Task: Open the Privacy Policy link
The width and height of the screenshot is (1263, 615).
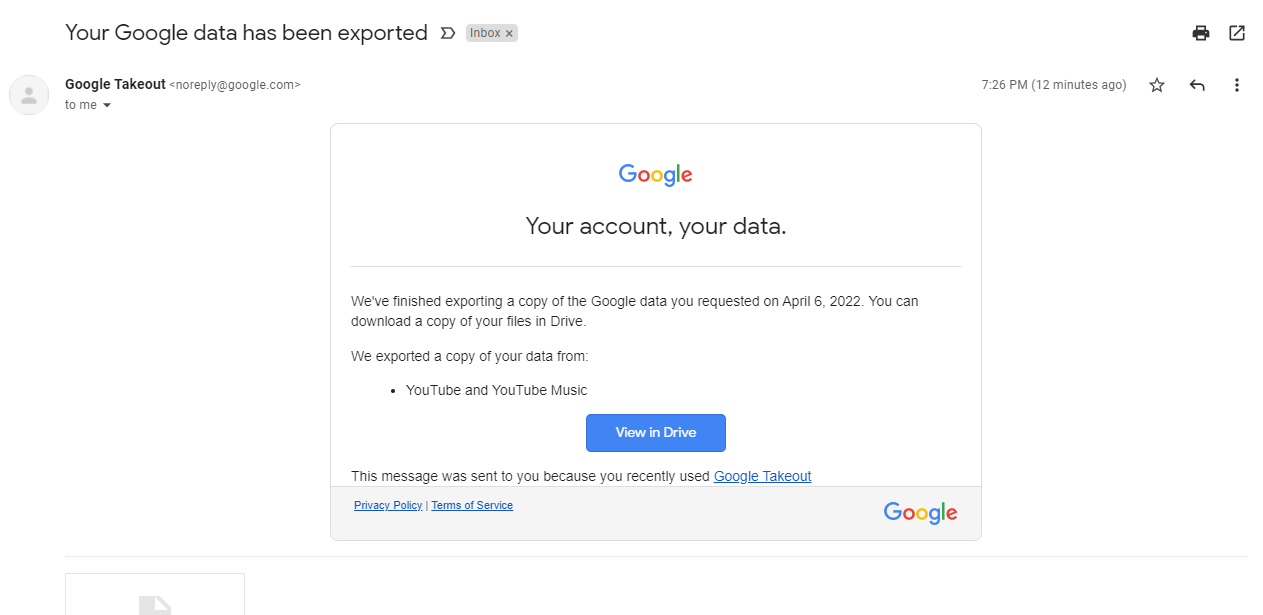Action: [x=388, y=505]
